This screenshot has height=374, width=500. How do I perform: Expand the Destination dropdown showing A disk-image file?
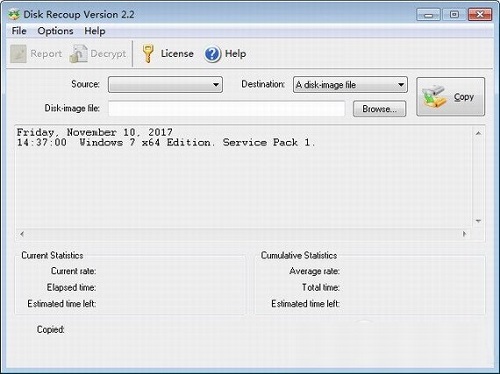pos(350,85)
